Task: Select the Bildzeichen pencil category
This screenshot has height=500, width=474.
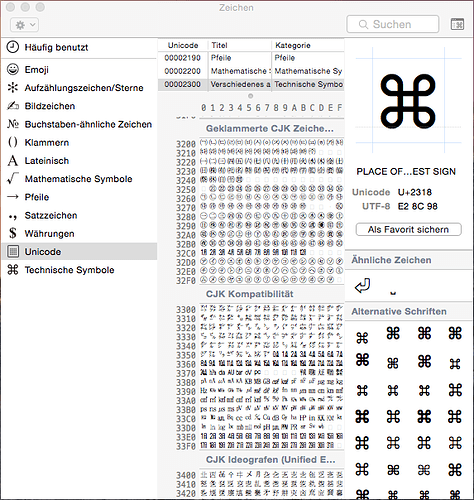Action: 79,106
